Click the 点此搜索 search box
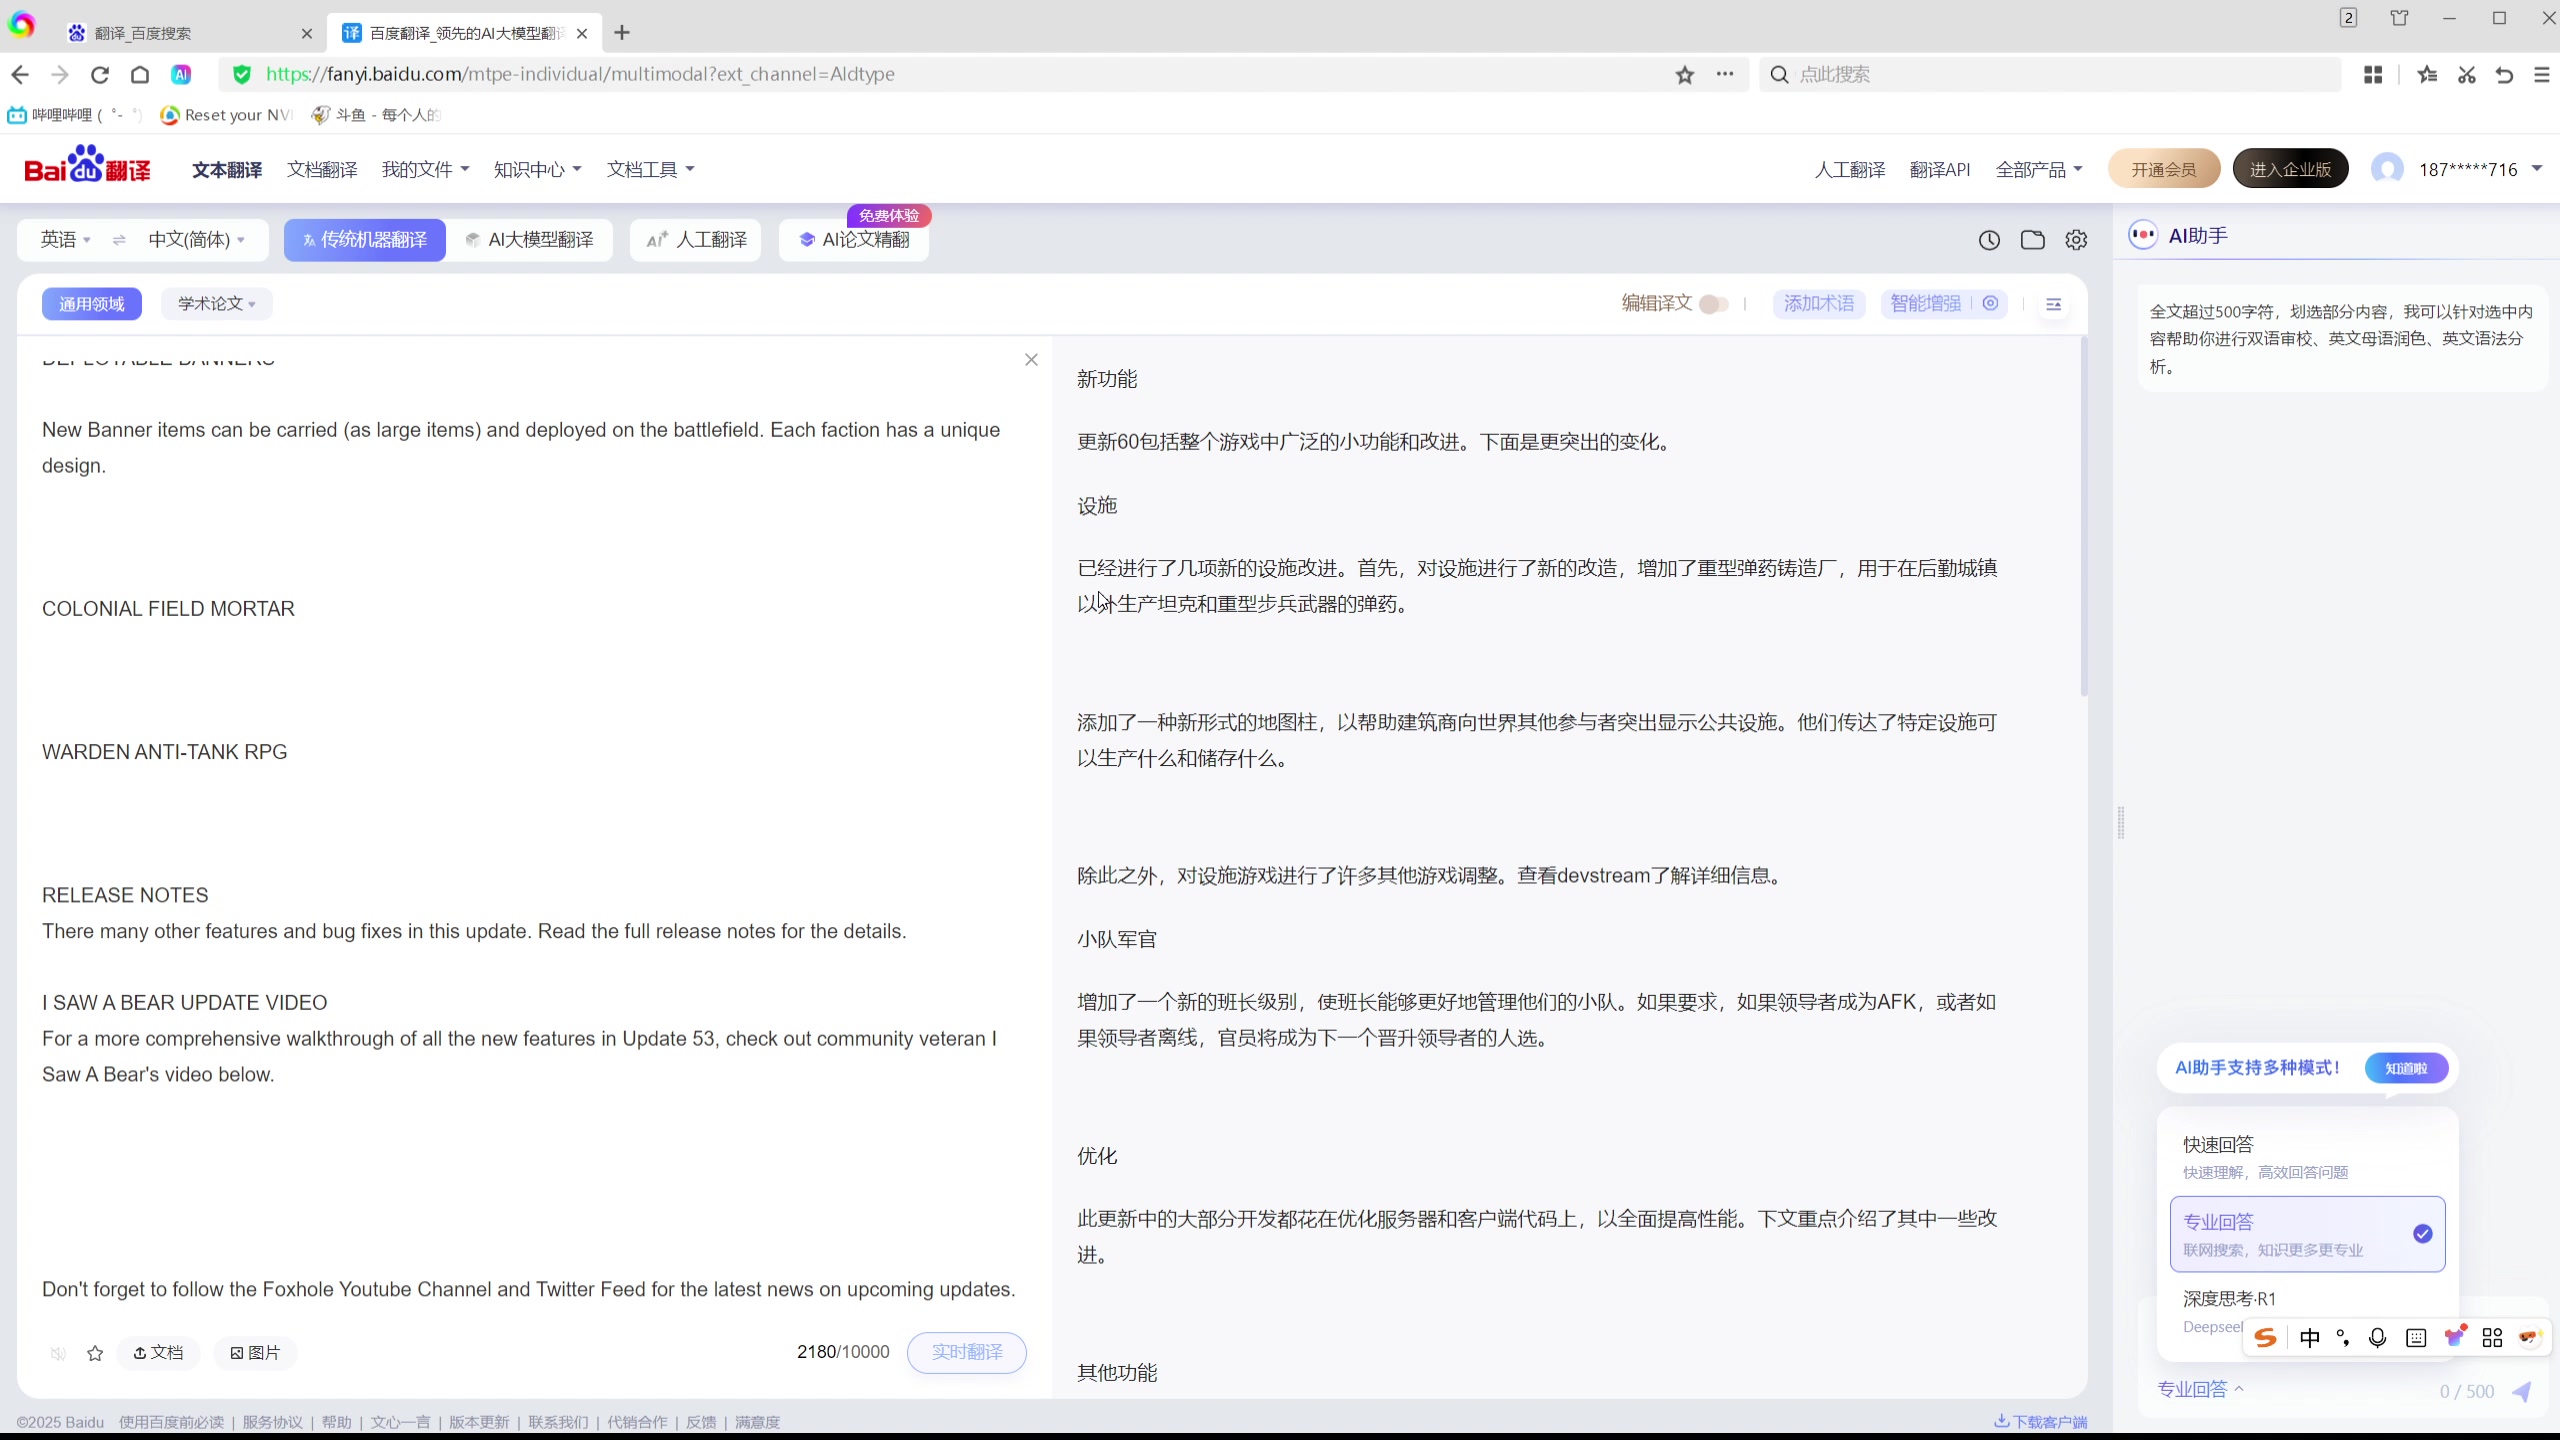 [x=2050, y=74]
